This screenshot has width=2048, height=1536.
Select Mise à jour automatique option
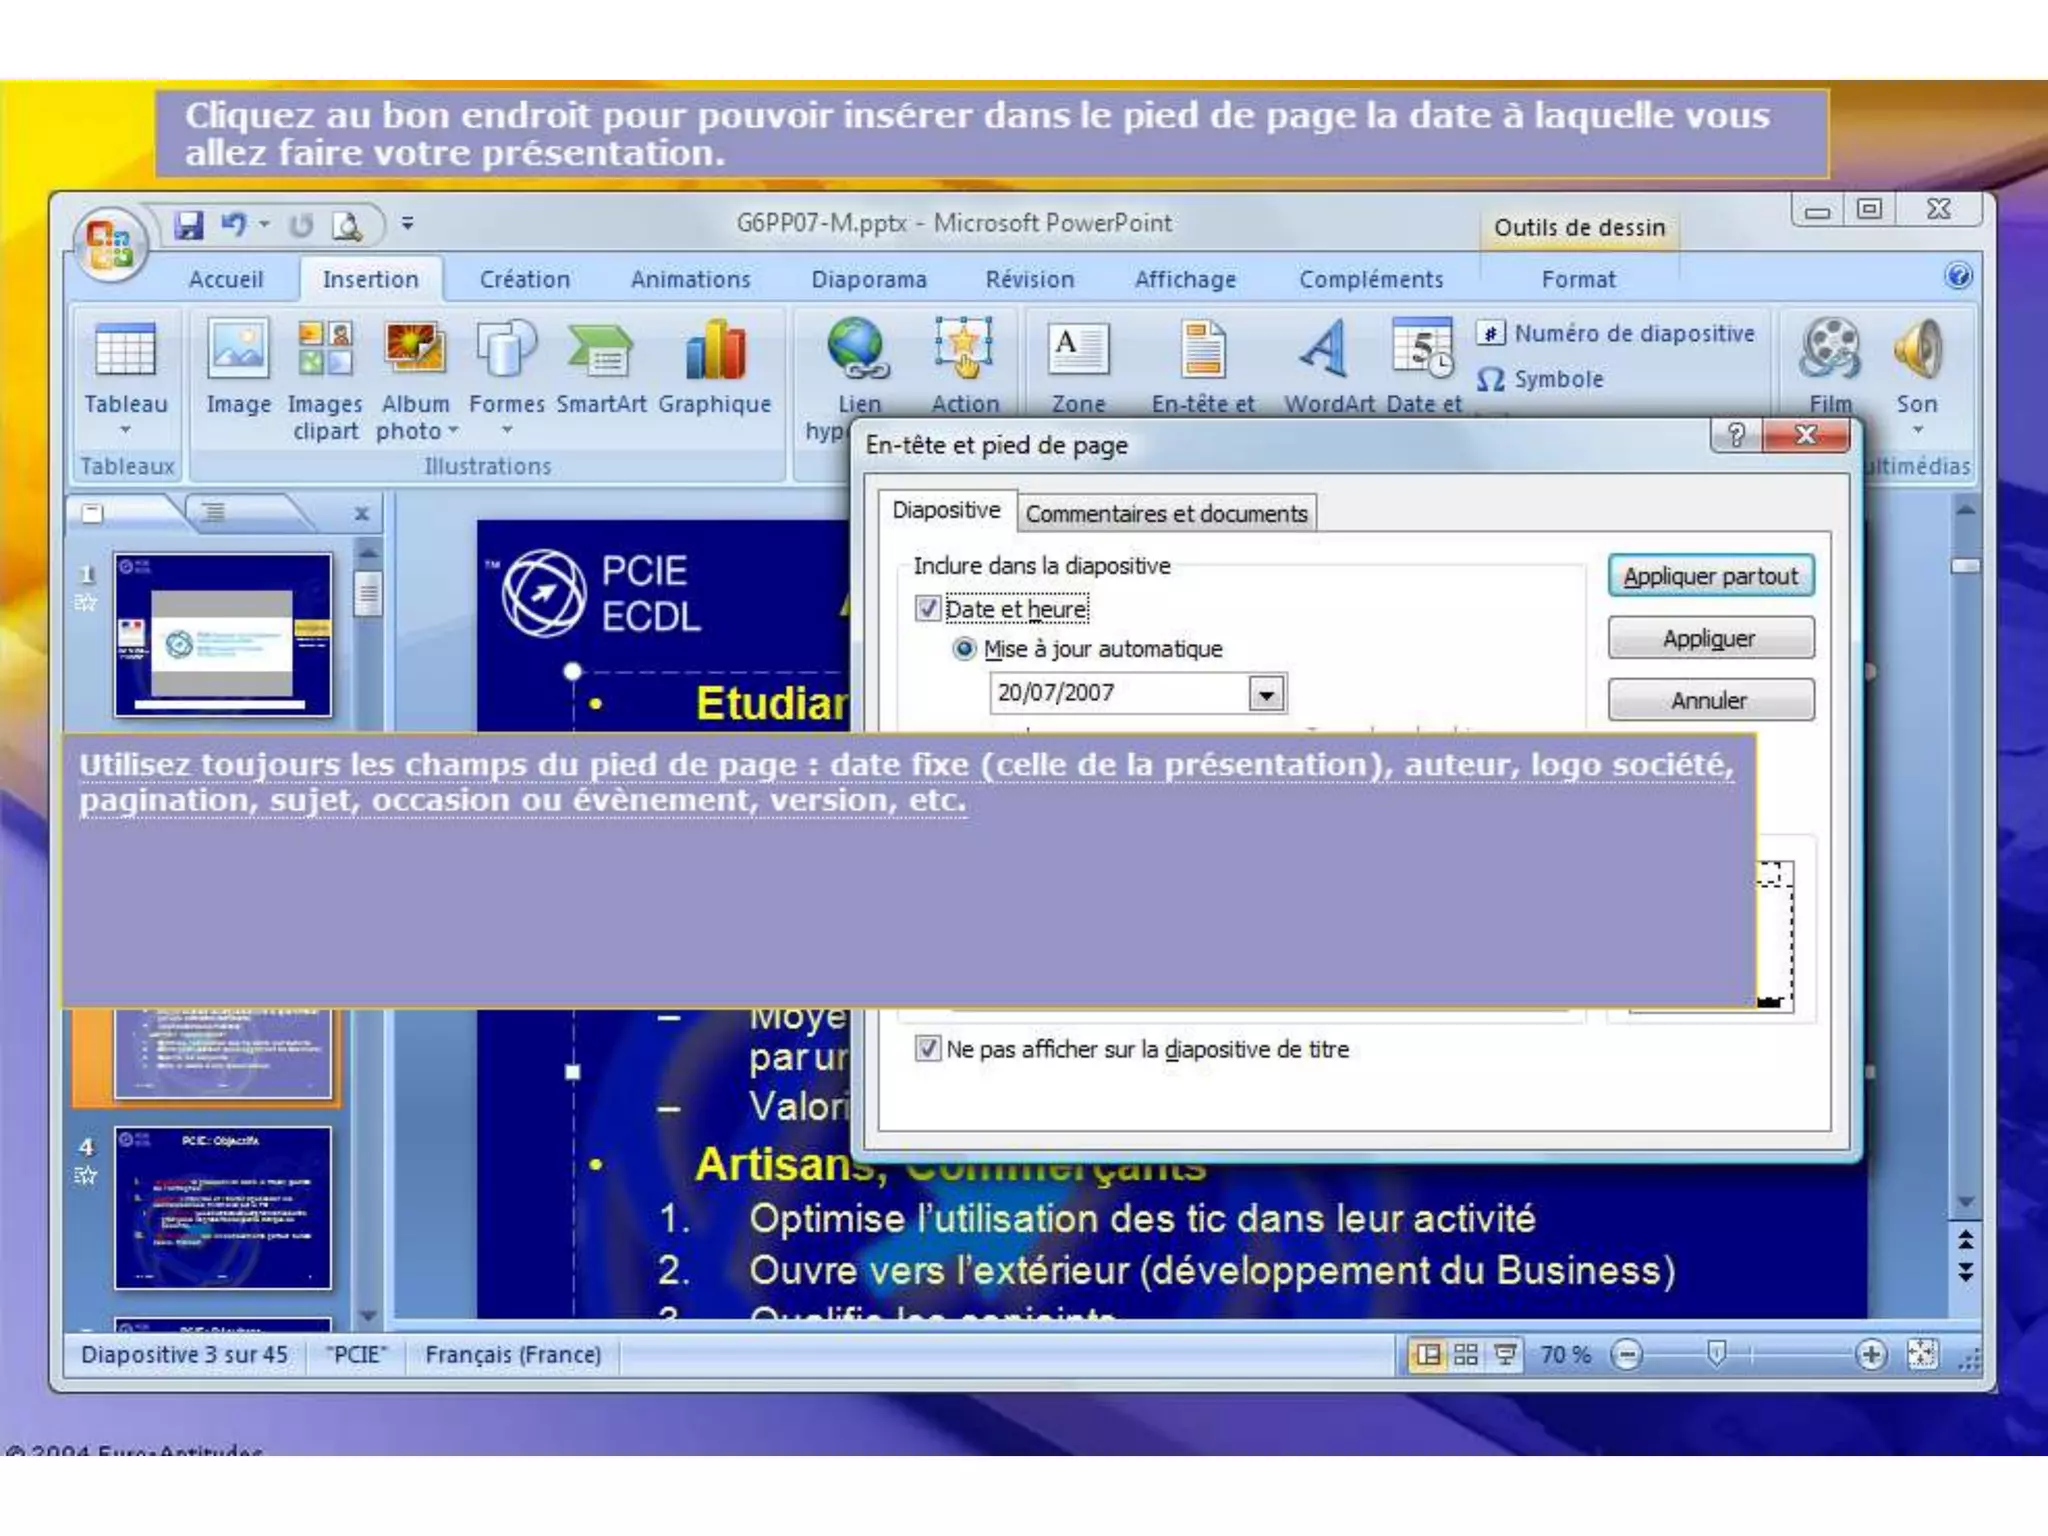pos(964,649)
